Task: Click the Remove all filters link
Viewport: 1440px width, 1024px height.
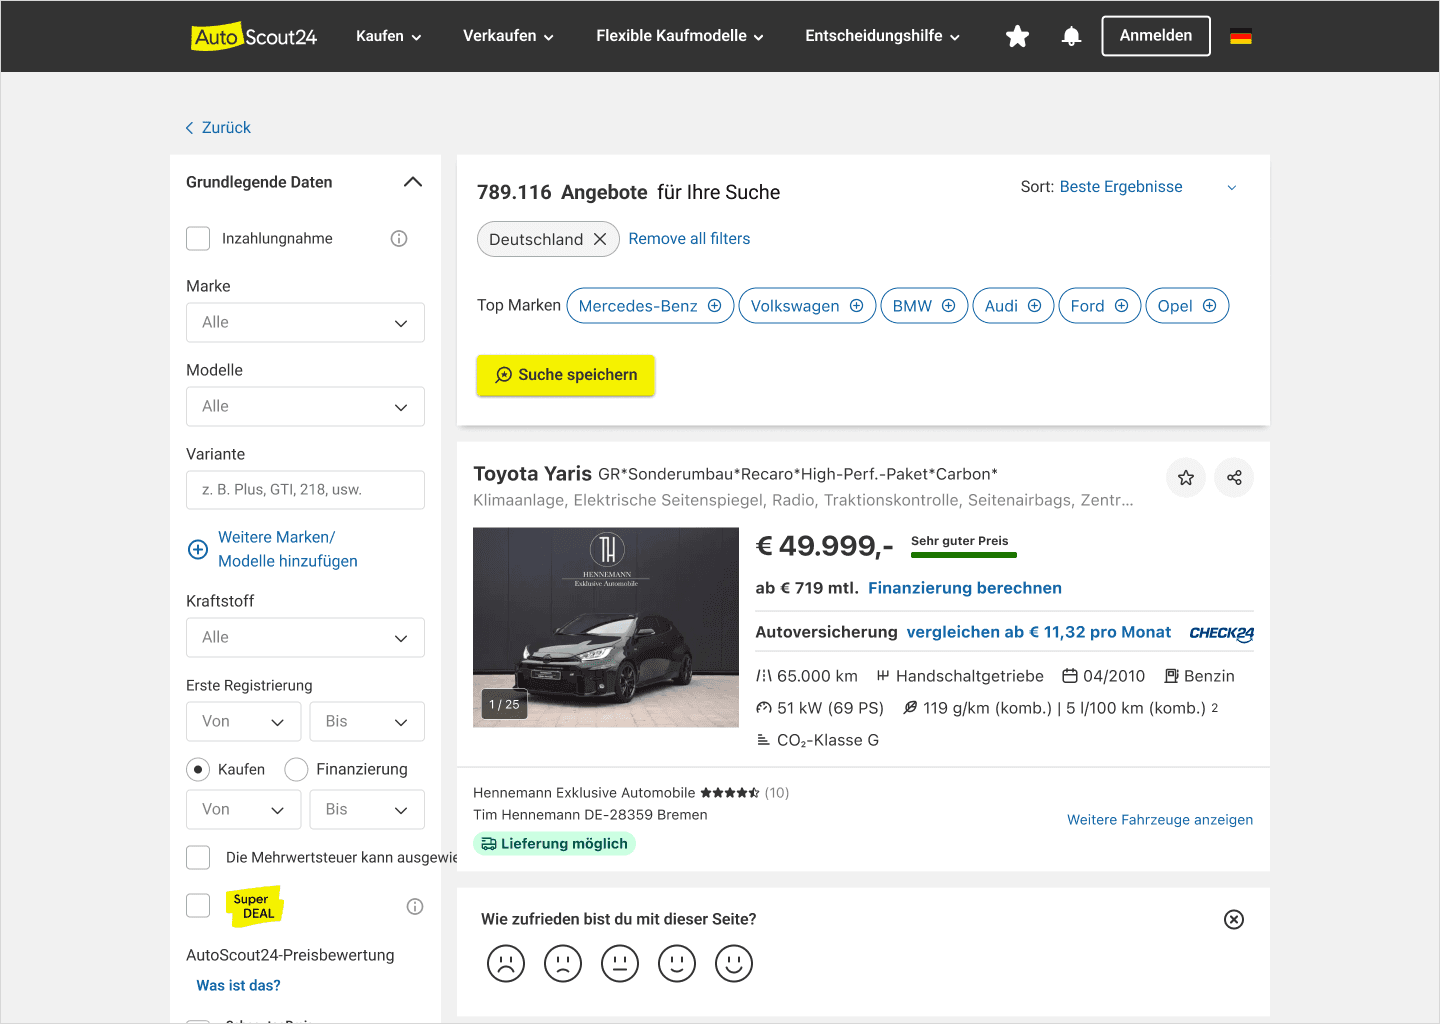Action: (689, 238)
